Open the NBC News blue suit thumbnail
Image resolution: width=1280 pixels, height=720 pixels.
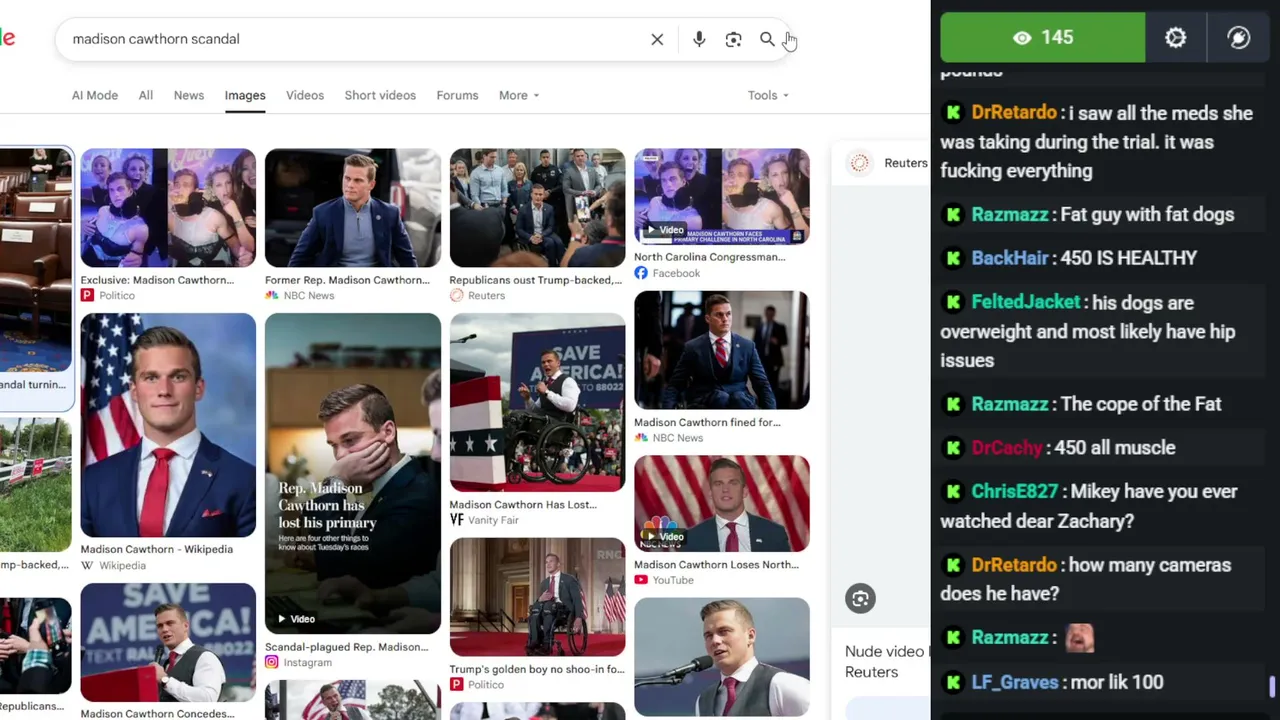click(352, 208)
